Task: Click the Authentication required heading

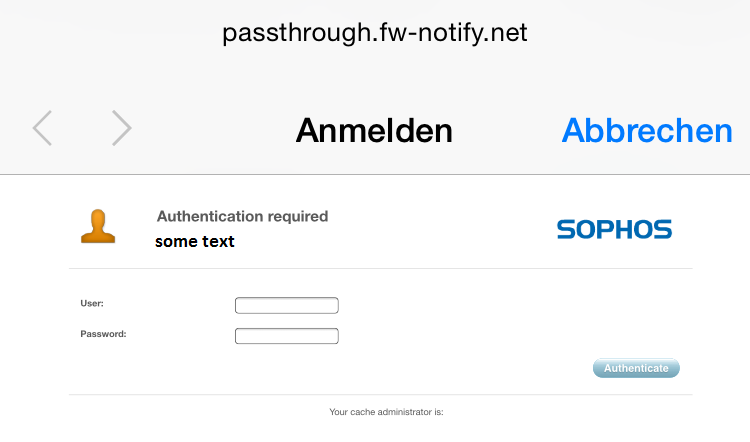Action: (x=242, y=216)
